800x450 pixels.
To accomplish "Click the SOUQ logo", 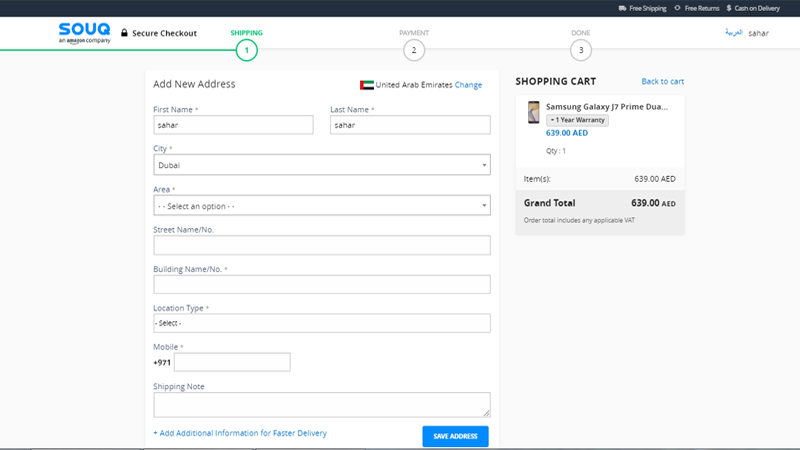I will pos(84,33).
